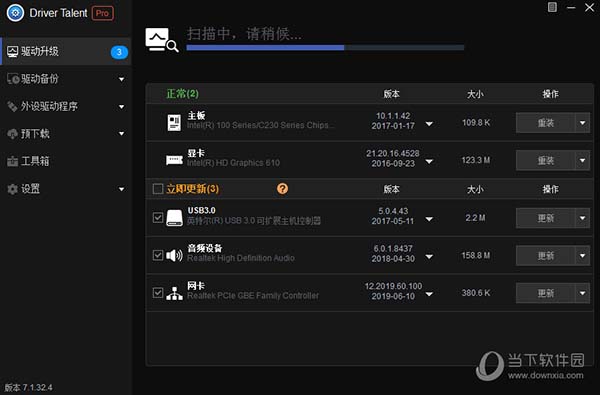
Task: Click the 正常(2) section header
Action: (x=182, y=93)
